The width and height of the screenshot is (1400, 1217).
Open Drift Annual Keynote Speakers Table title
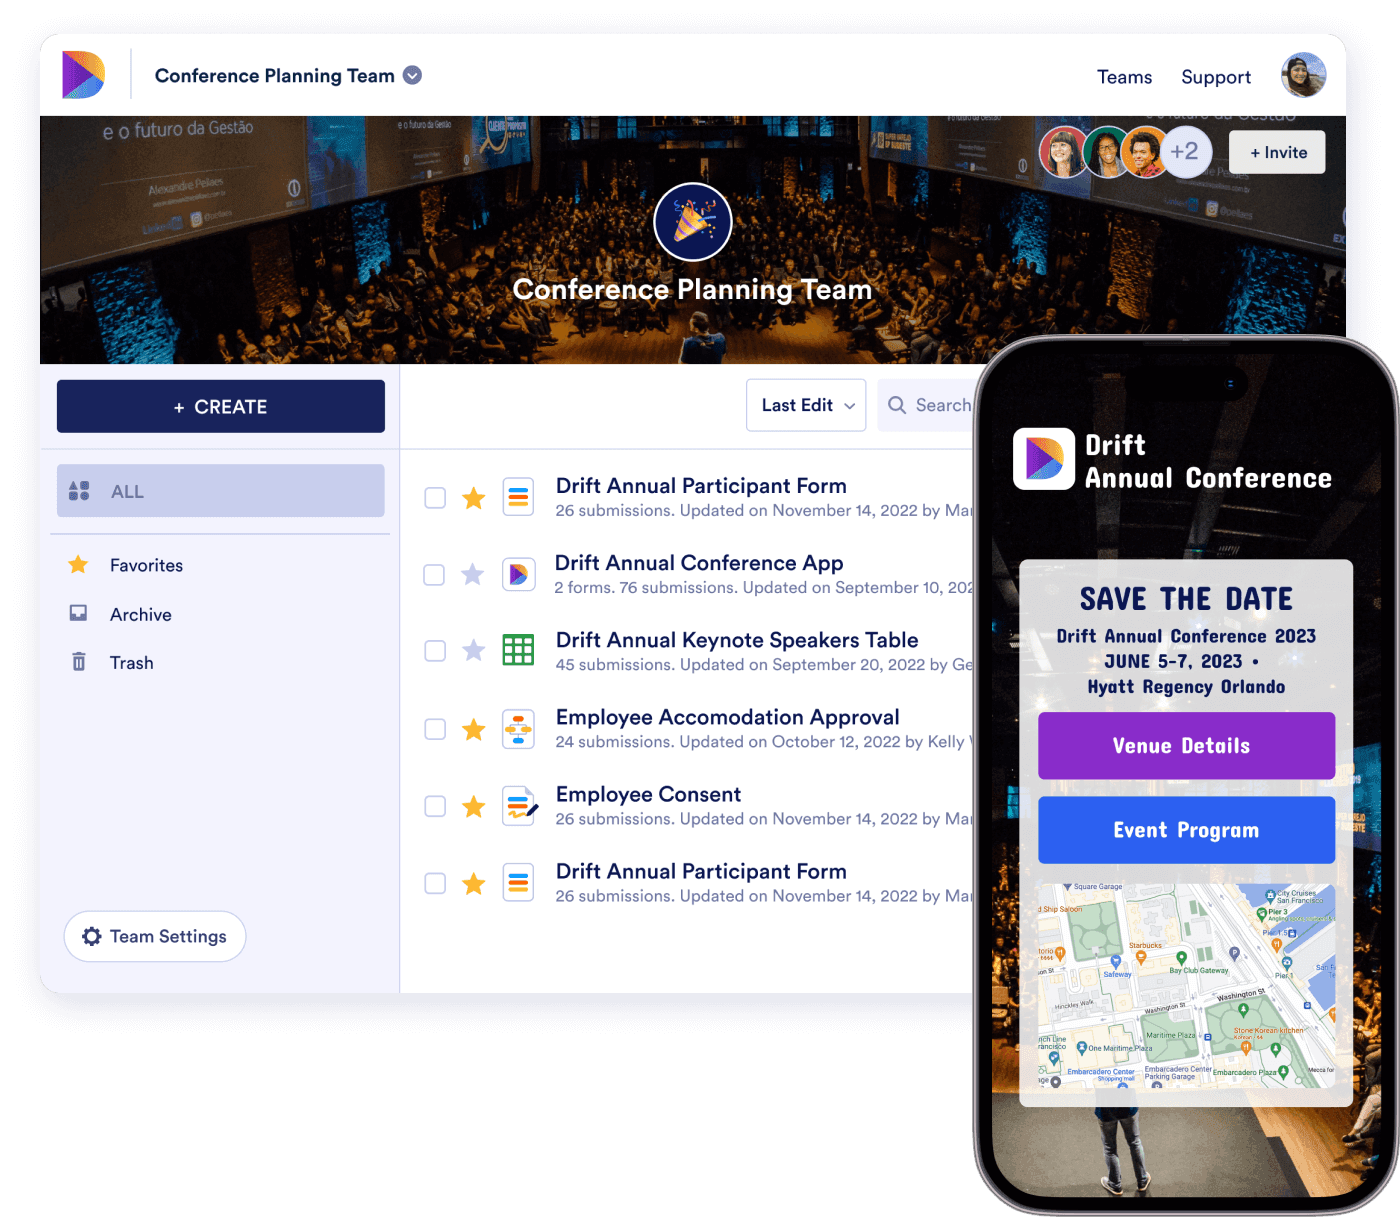tap(737, 640)
